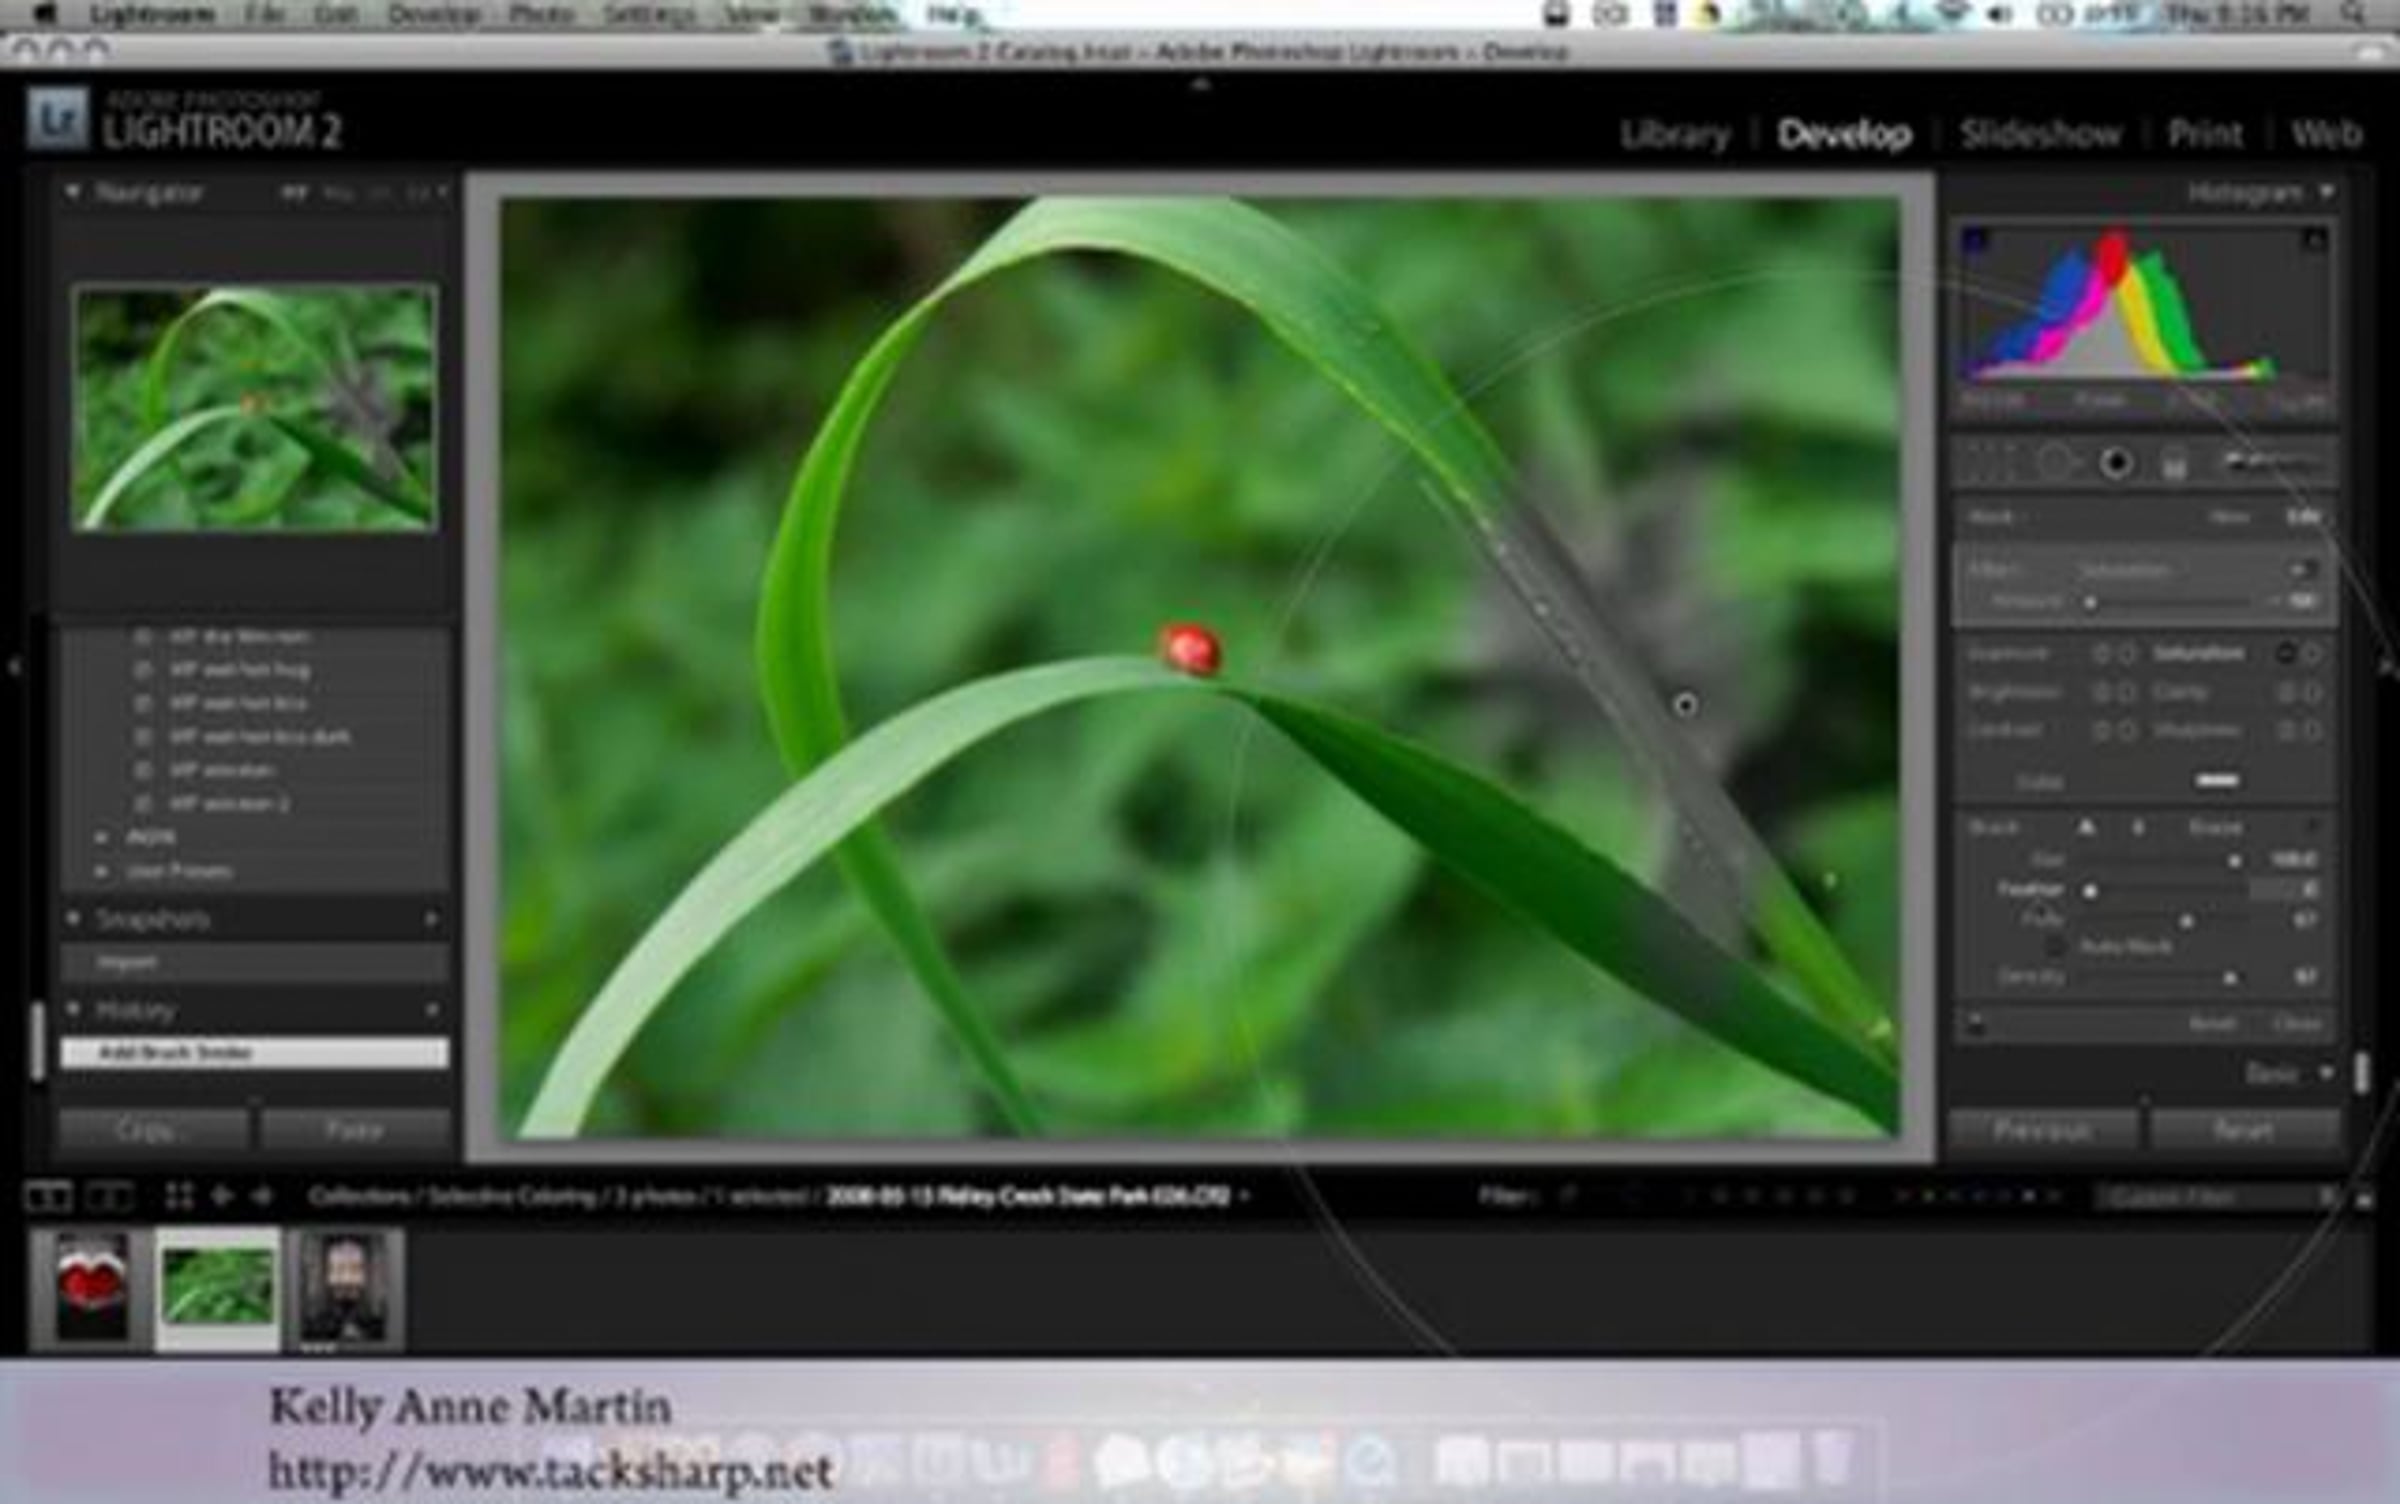Viewport: 2400px width, 1504px height.
Task: Click the Paste button
Action: pos(354,1130)
